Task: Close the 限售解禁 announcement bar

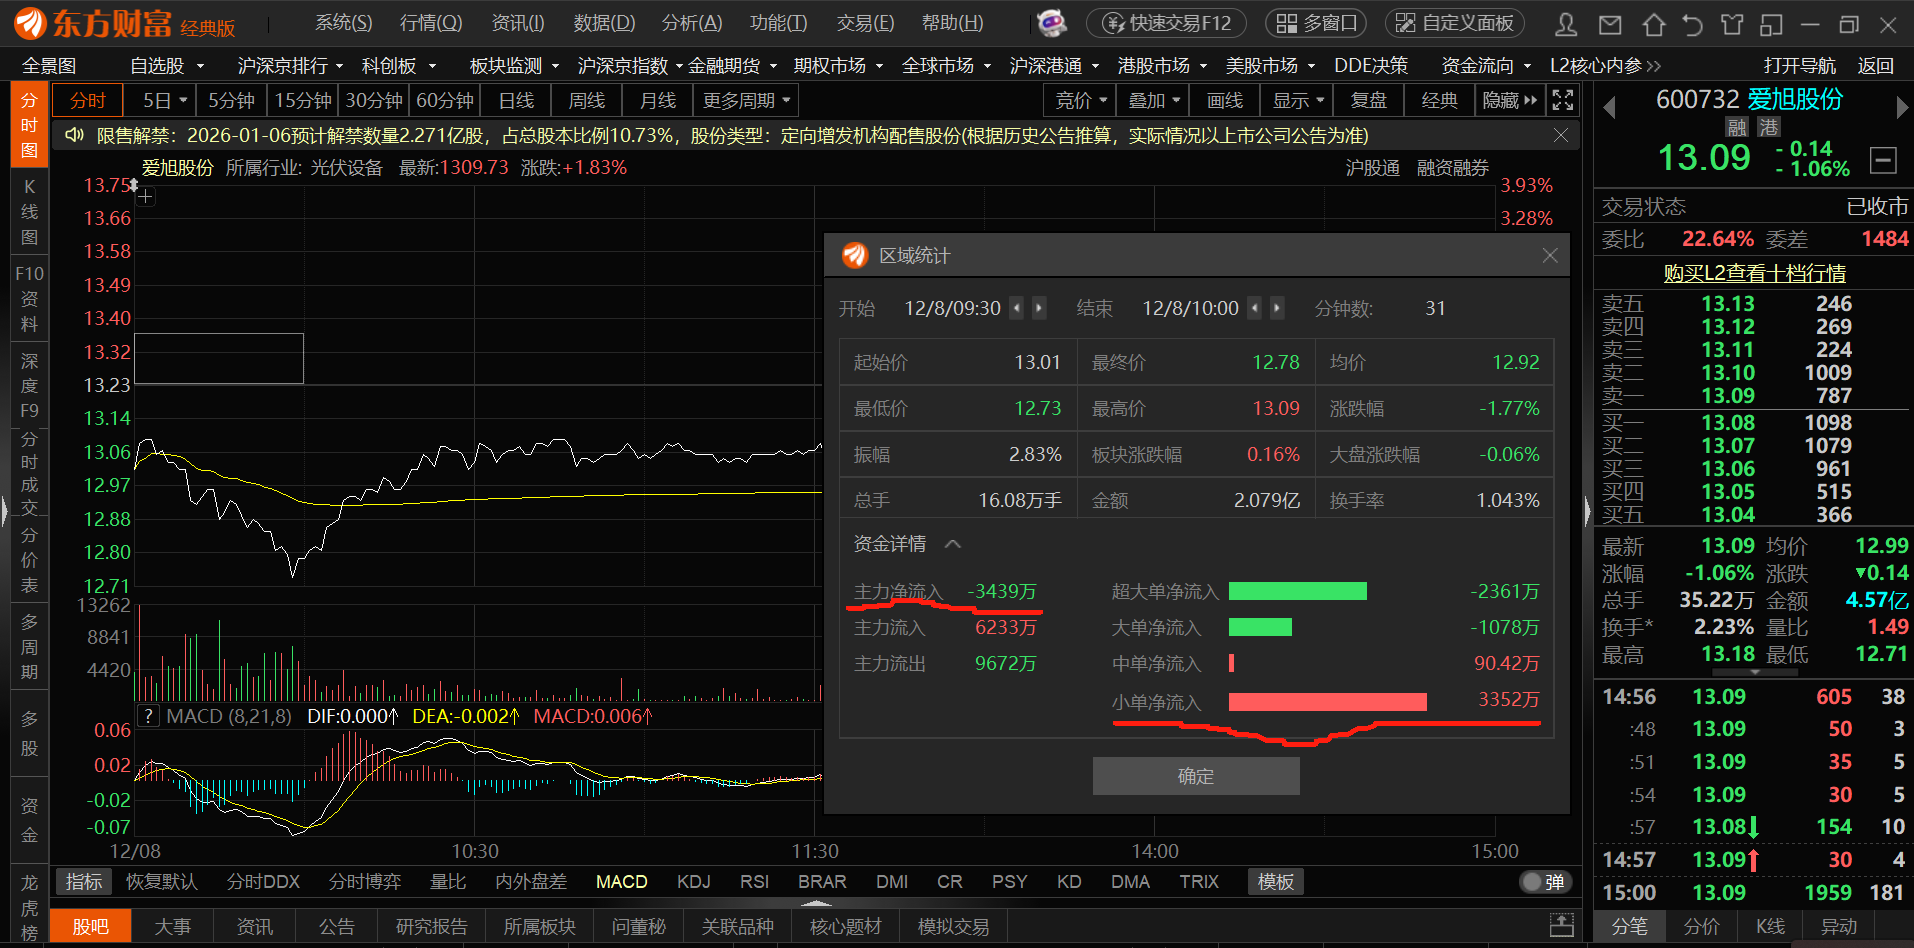Action: [x=1561, y=135]
